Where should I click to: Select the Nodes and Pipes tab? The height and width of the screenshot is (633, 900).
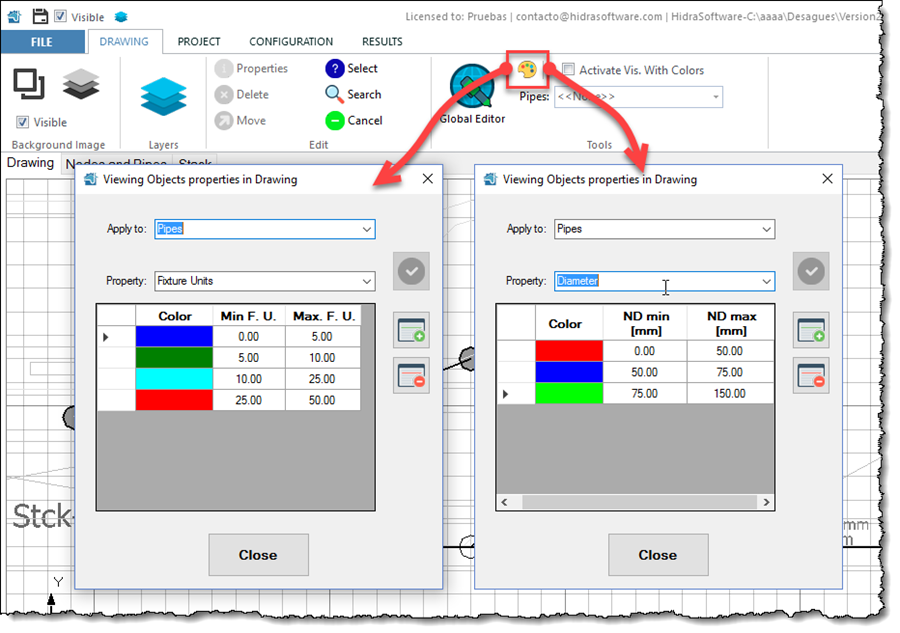pyautogui.click(x=118, y=163)
